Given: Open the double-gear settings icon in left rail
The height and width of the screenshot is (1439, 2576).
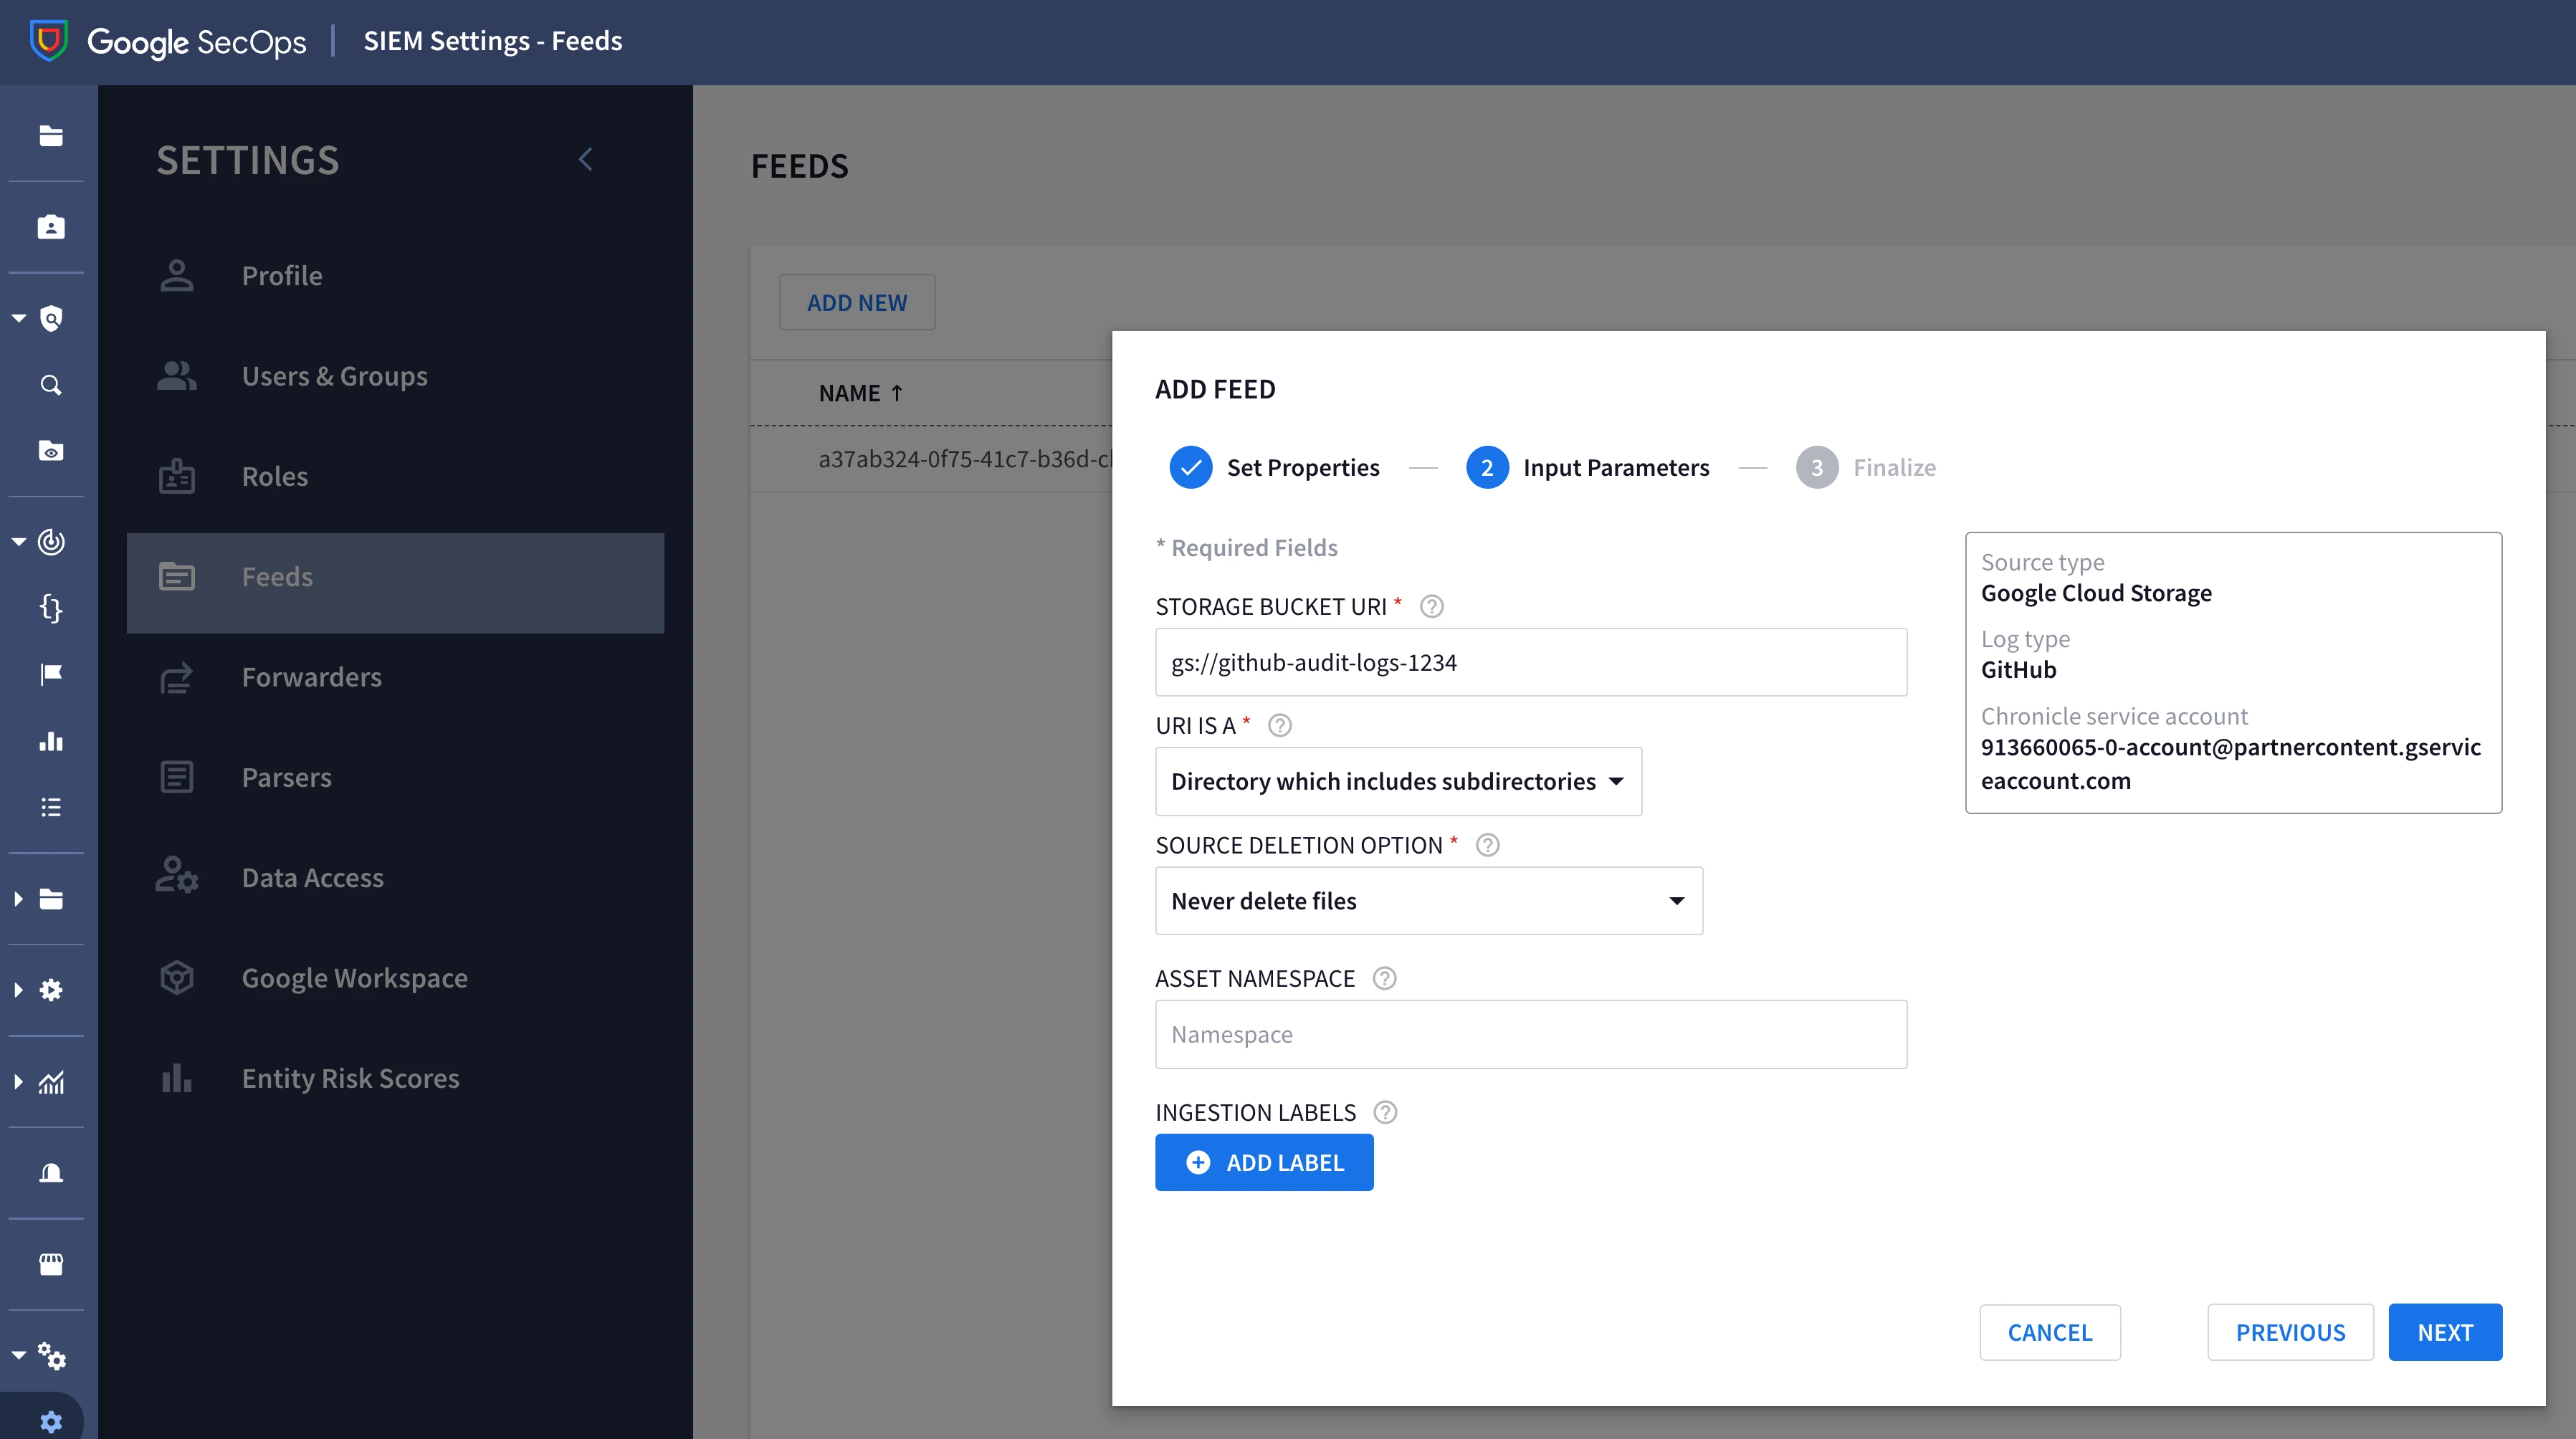Looking at the screenshot, I should point(52,1356).
